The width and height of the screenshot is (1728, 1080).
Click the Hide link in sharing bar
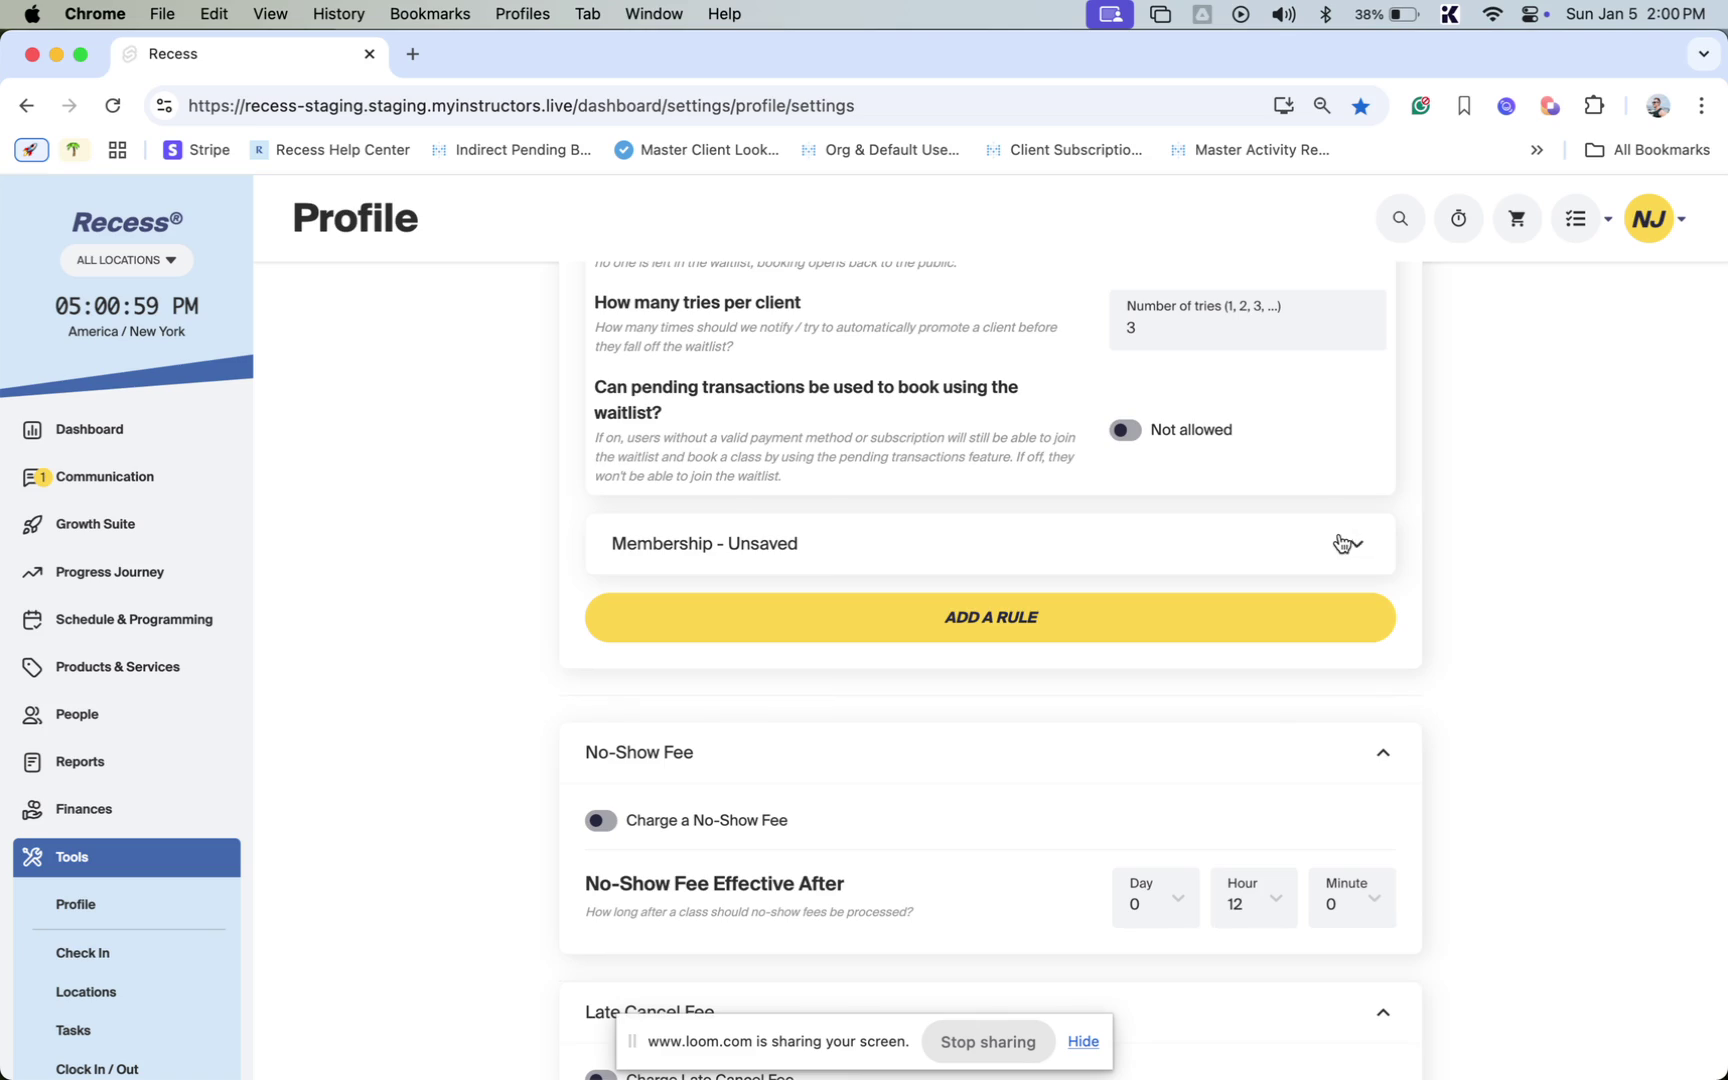(x=1083, y=1042)
